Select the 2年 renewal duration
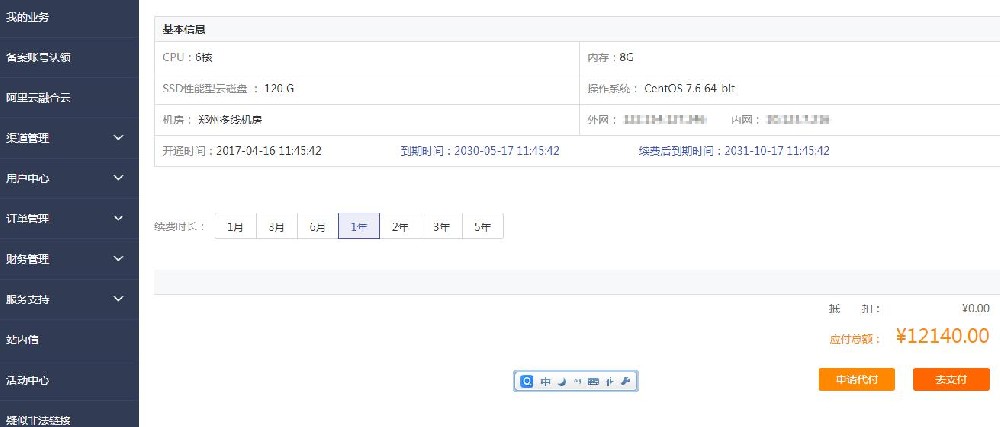The height and width of the screenshot is (427, 1000). 401,226
